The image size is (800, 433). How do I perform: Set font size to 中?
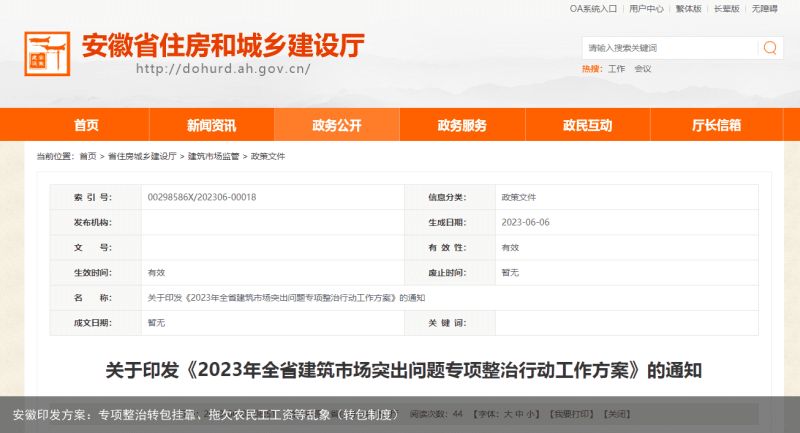pyautogui.click(x=520, y=414)
